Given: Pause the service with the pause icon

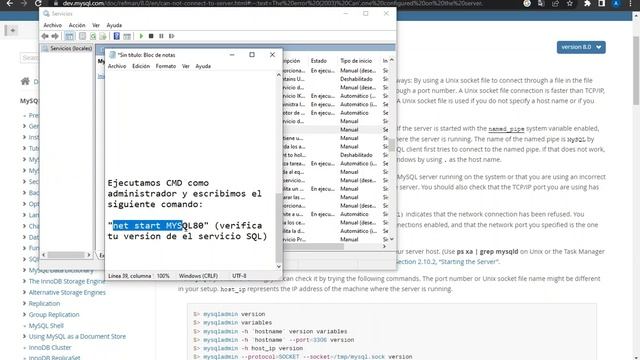Looking at the screenshot, I should pyautogui.click(x=161, y=36).
